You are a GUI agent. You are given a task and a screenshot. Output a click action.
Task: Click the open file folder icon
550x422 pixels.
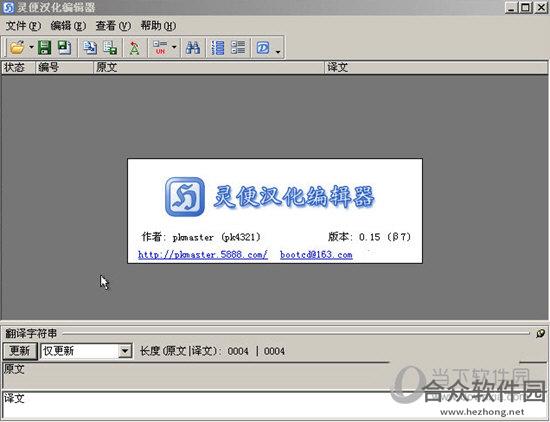[x=17, y=47]
